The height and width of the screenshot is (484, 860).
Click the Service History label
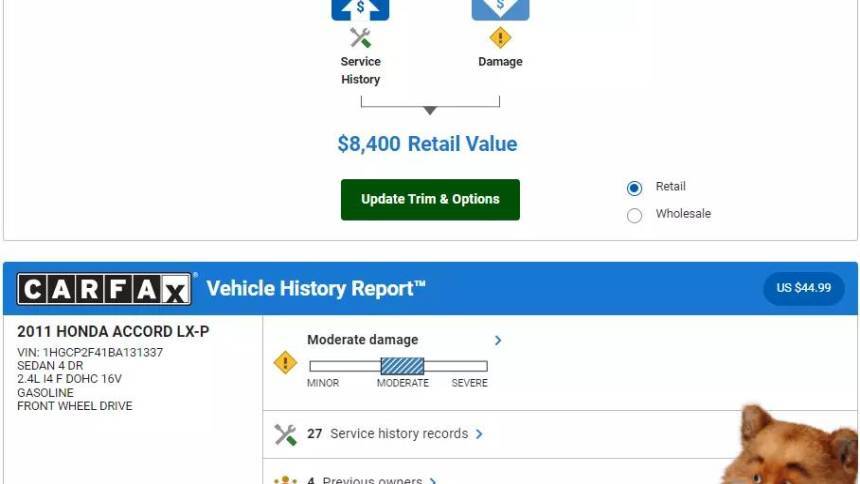pos(360,70)
